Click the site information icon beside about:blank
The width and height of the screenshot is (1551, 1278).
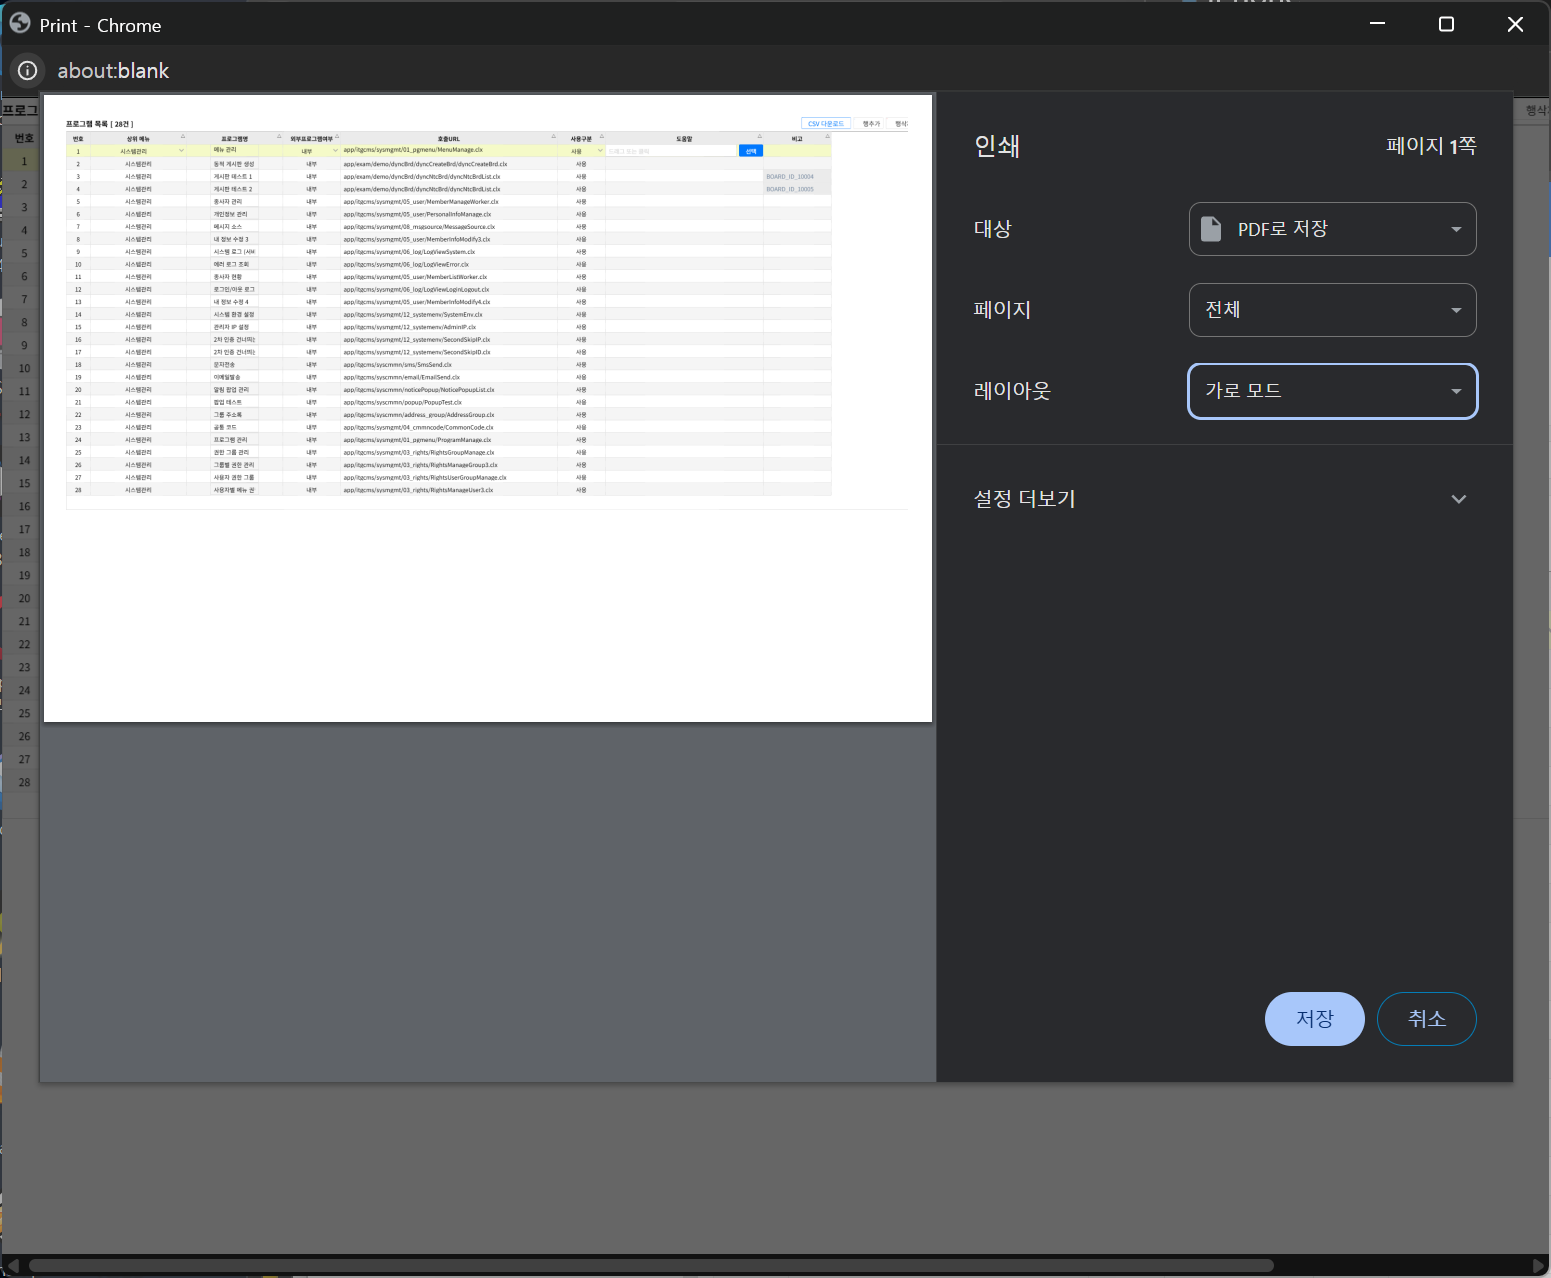click(28, 71)
